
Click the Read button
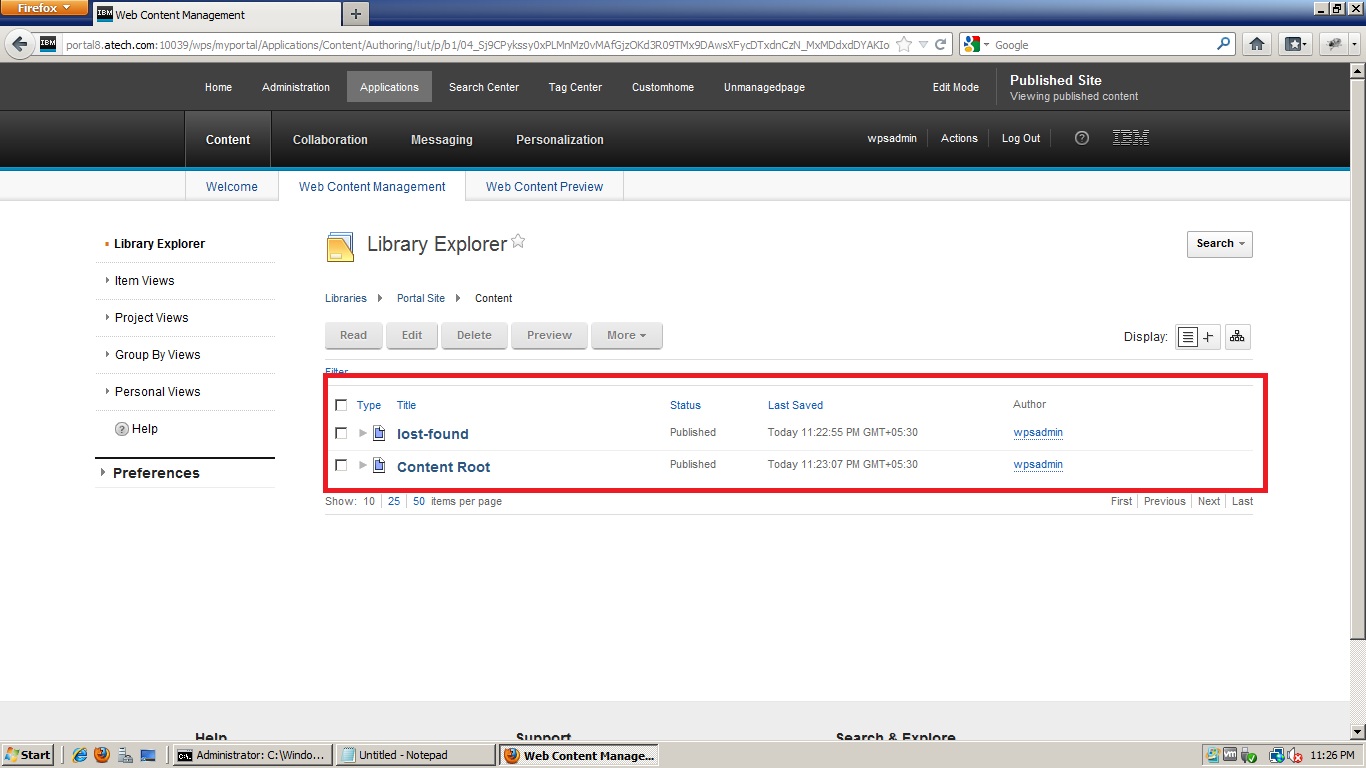354,336
